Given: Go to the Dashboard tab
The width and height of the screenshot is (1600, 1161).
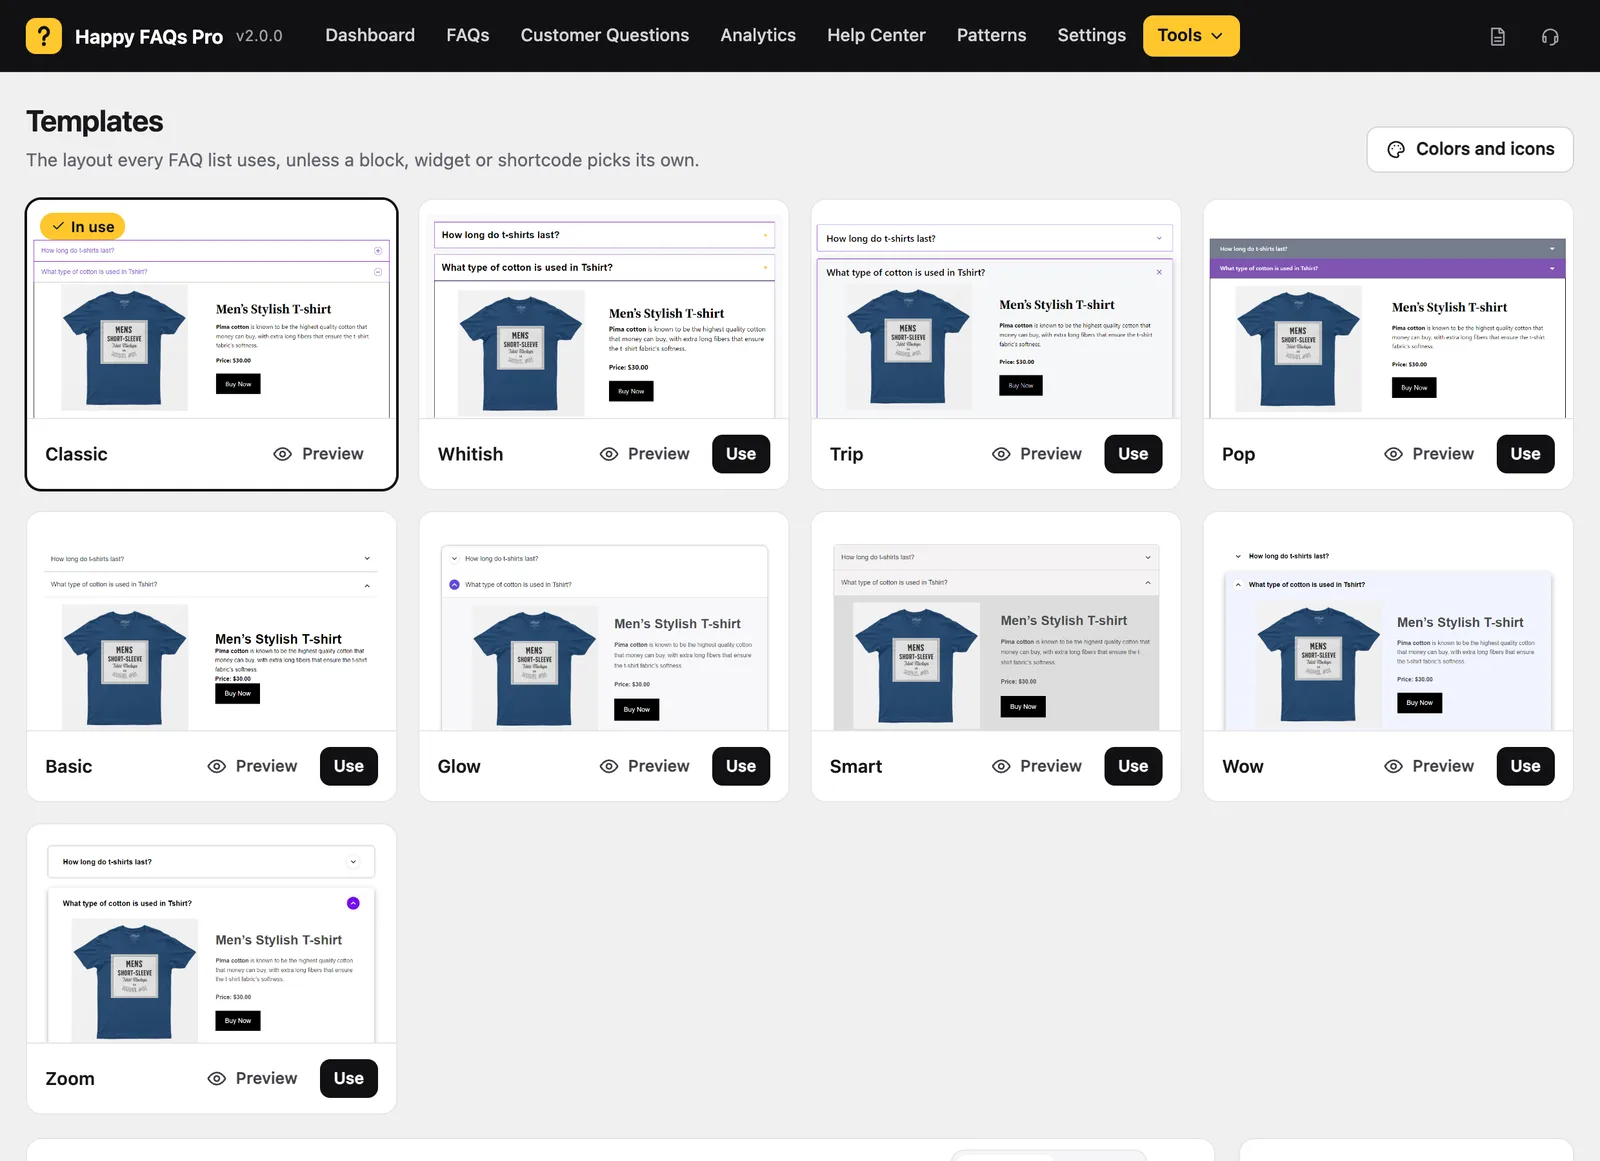Looking at the screenshot, I should click(x=370, y=35).
